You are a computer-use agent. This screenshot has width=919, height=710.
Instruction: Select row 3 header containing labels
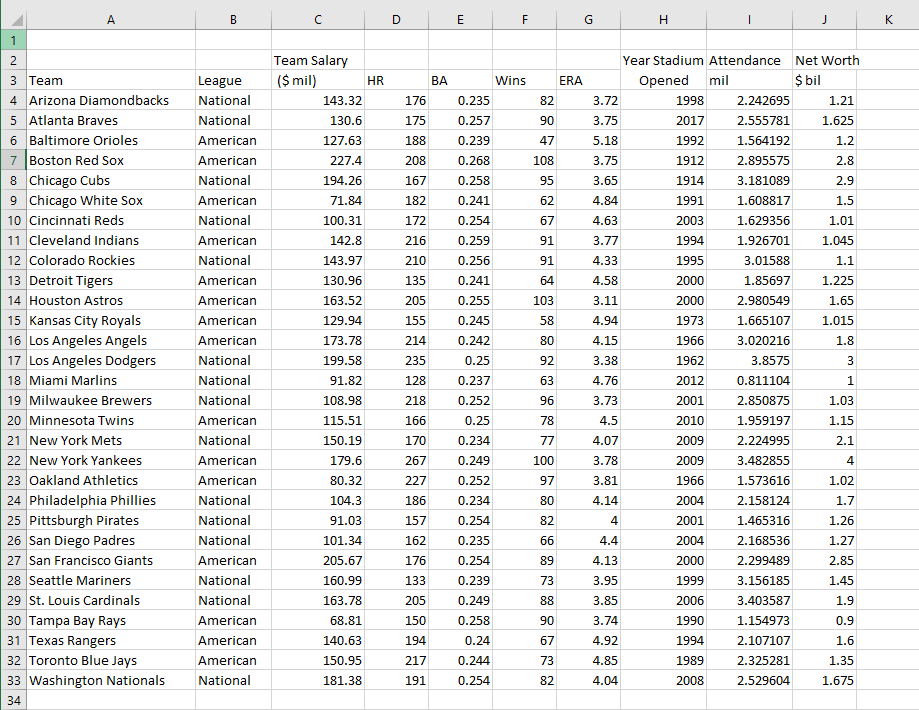11,80
